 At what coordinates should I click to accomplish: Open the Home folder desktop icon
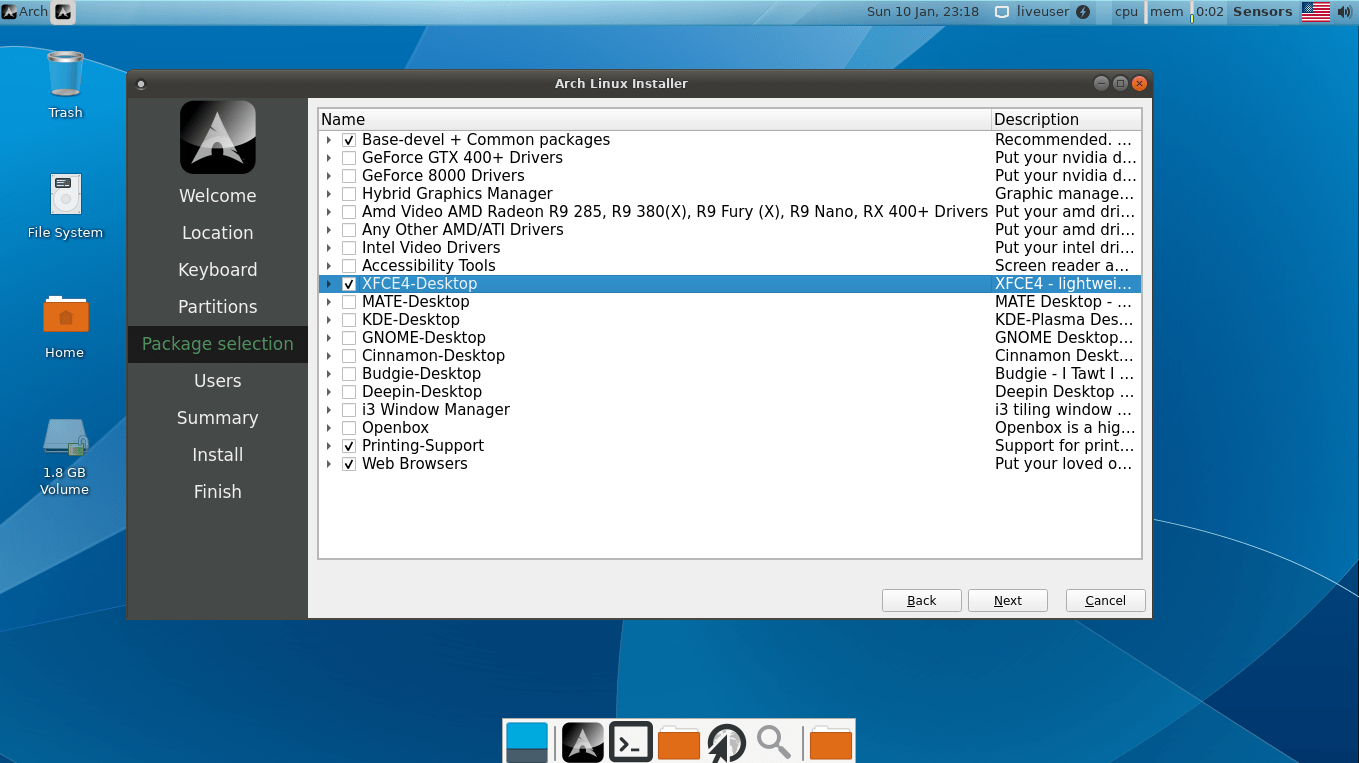(65, 314)
